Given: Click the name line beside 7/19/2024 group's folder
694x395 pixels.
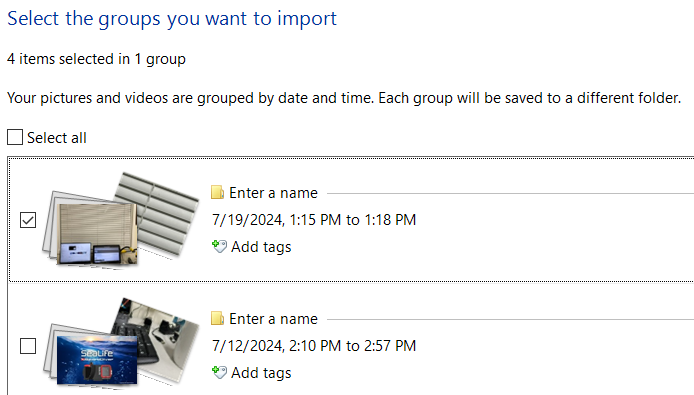Looking at the screenshot, I should [x=510, y=193].
